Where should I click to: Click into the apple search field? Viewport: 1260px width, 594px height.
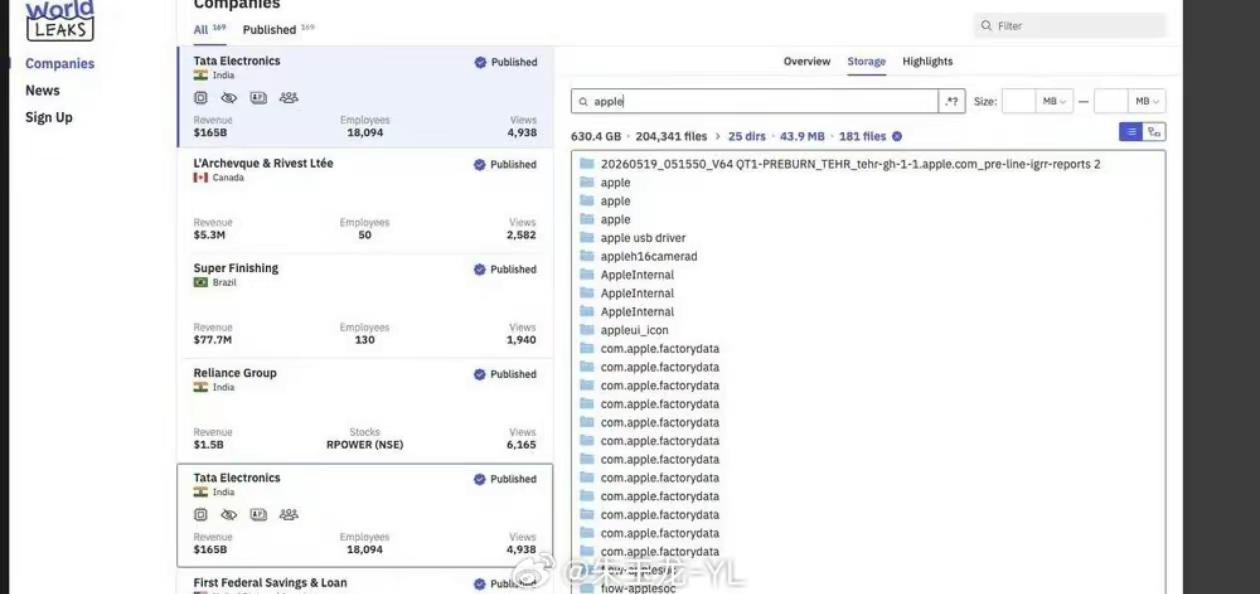pyautogui.click(x=755, y=101)
